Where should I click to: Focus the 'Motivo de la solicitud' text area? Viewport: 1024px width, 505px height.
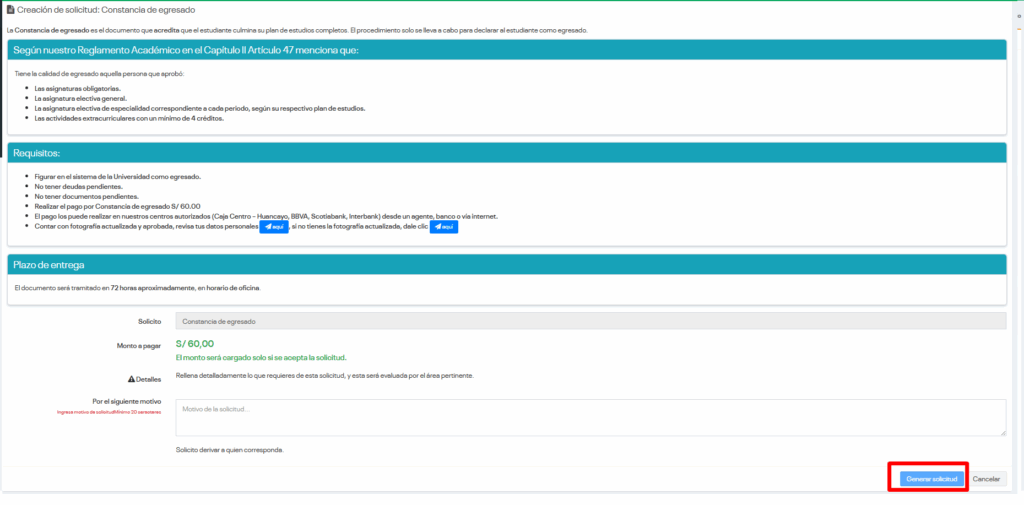[590, 417]
